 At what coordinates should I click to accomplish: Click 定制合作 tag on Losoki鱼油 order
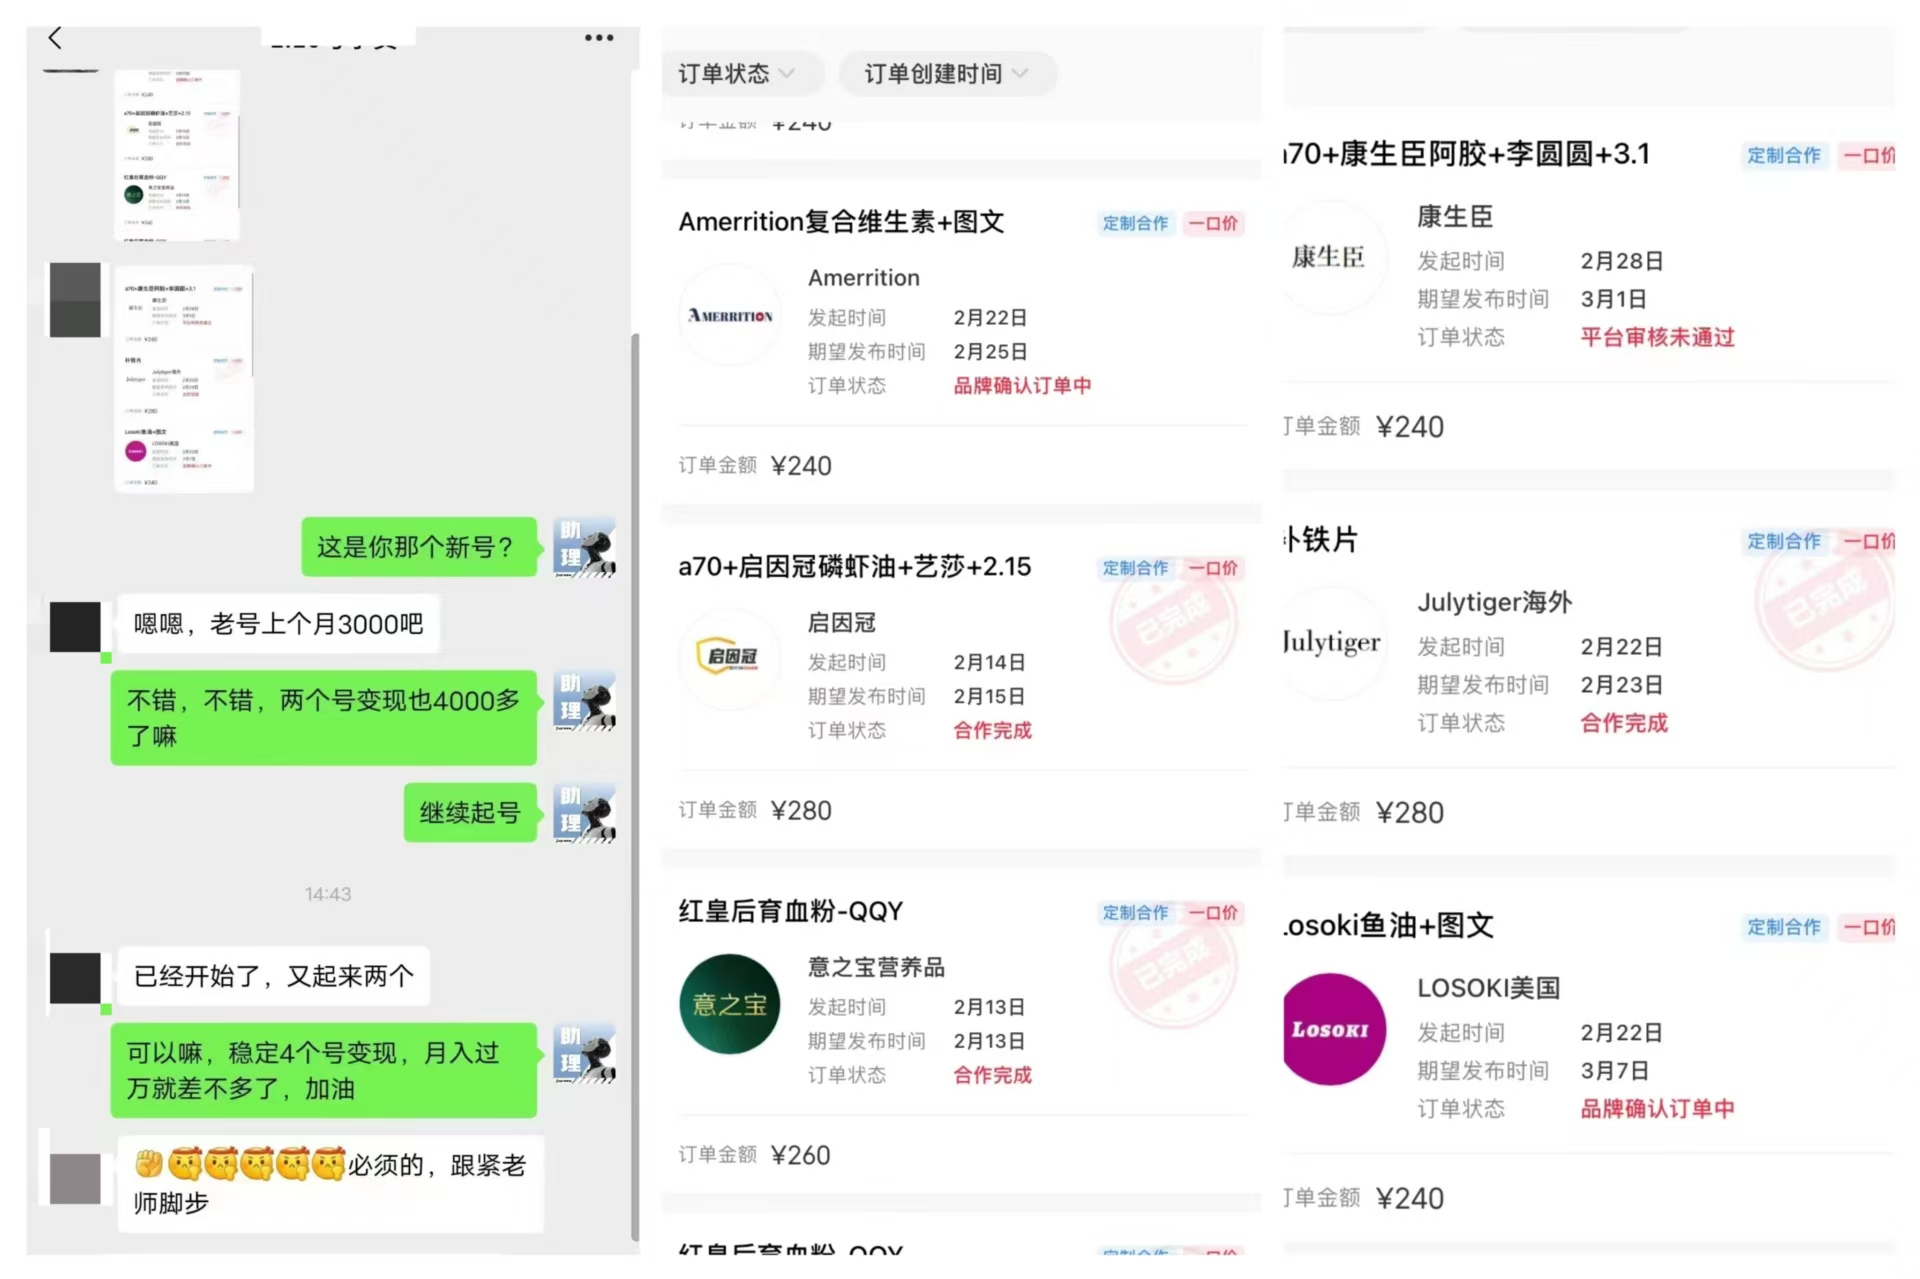point(1783,928)
